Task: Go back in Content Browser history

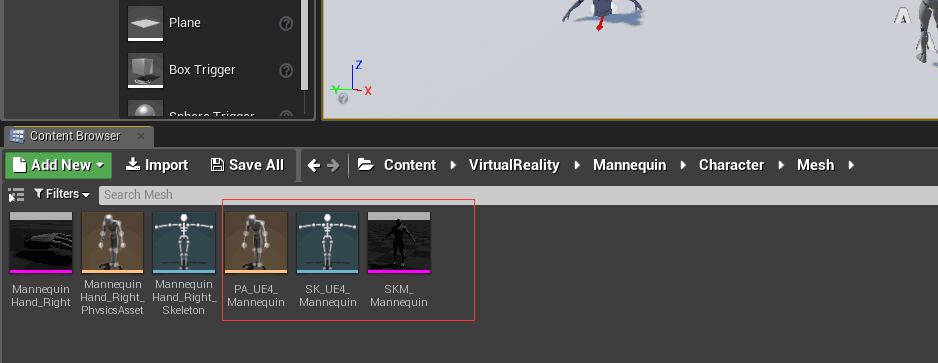Action: tap(313, 165)
